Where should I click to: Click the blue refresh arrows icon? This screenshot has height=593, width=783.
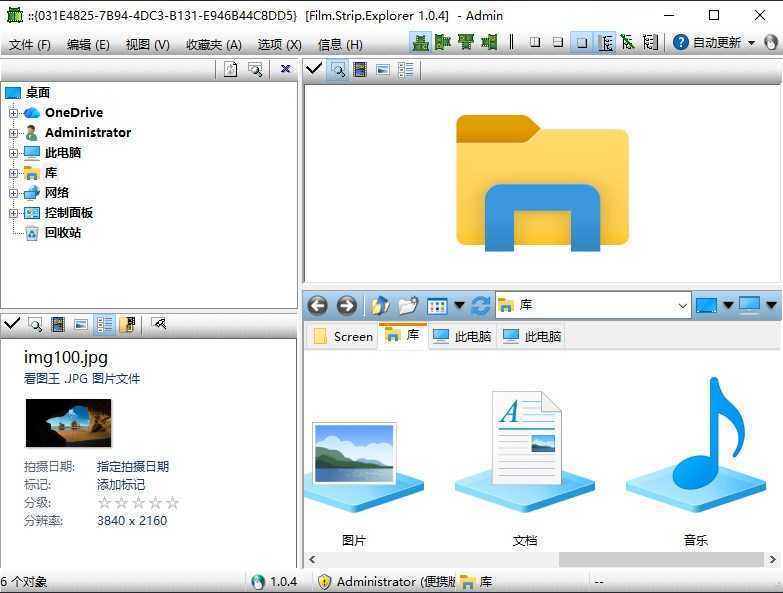pos(480,305)
